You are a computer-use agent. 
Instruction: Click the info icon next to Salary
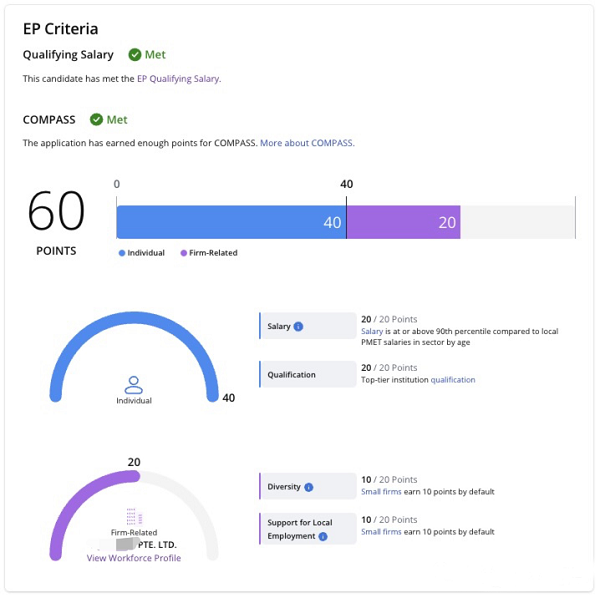299,326
